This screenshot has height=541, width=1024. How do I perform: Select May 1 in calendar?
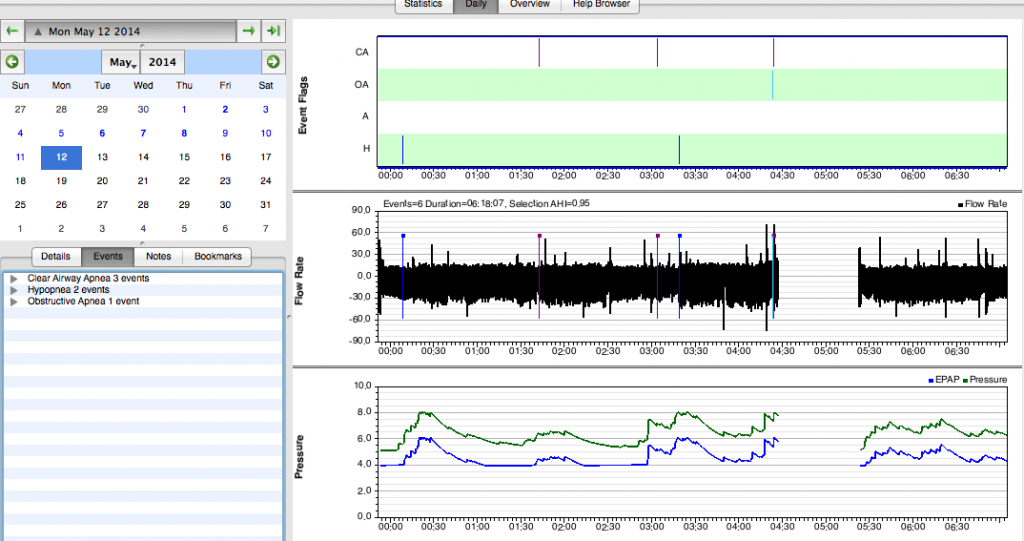(x=184, y=110)
